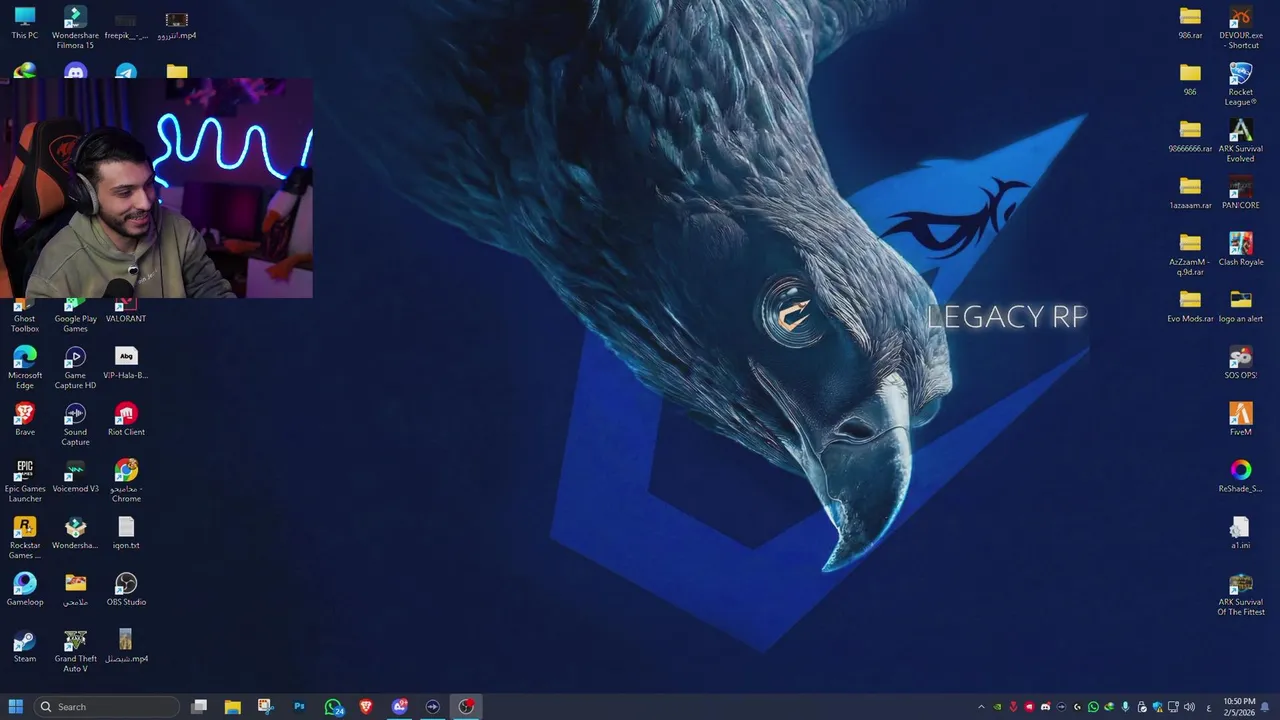
Task: Open the Voicemod V3 desktop shortcut
Action: tap(75, 476)
